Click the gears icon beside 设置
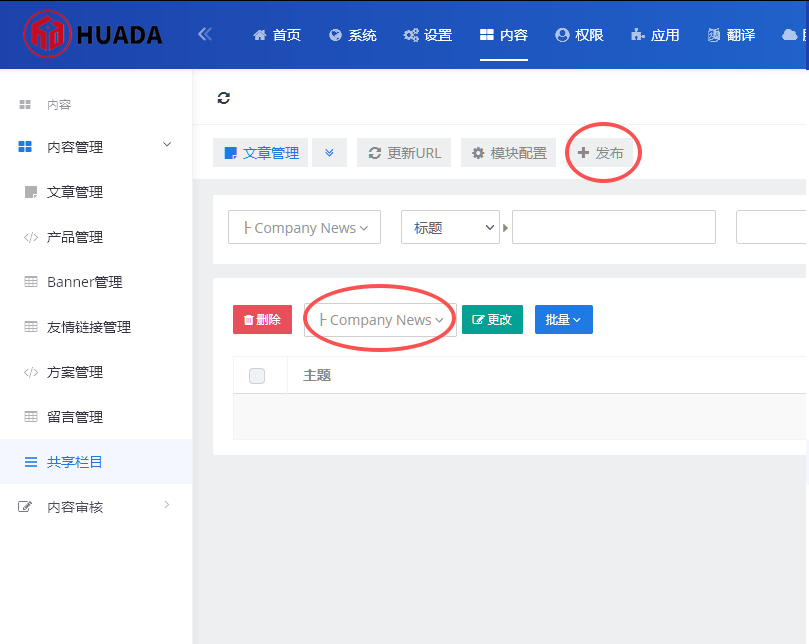 point(411,35)
